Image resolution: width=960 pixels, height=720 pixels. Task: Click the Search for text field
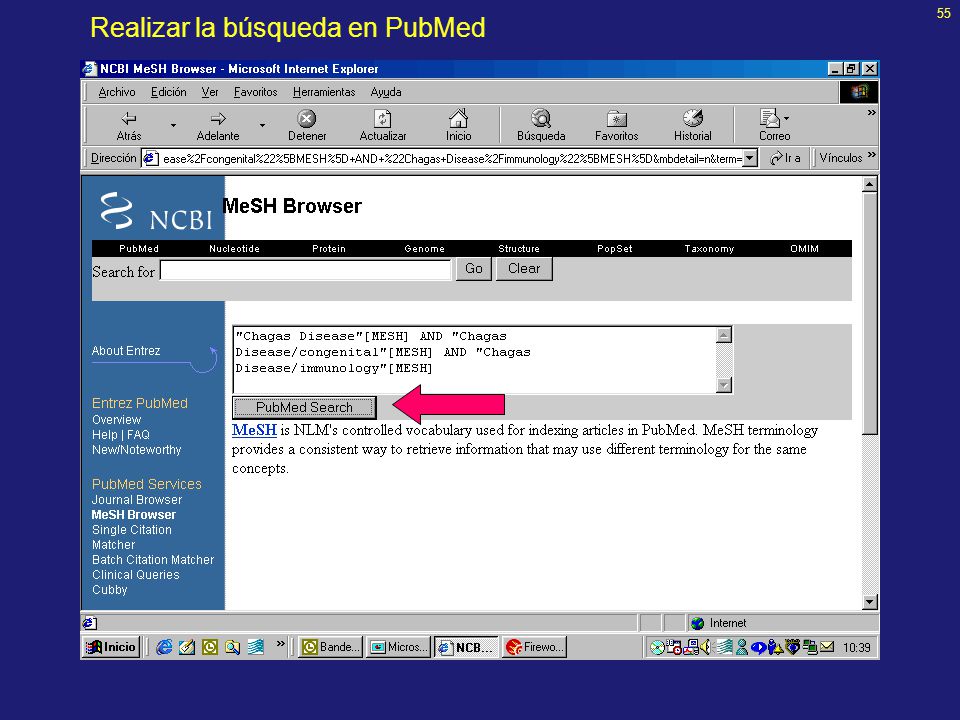(306, 270)
